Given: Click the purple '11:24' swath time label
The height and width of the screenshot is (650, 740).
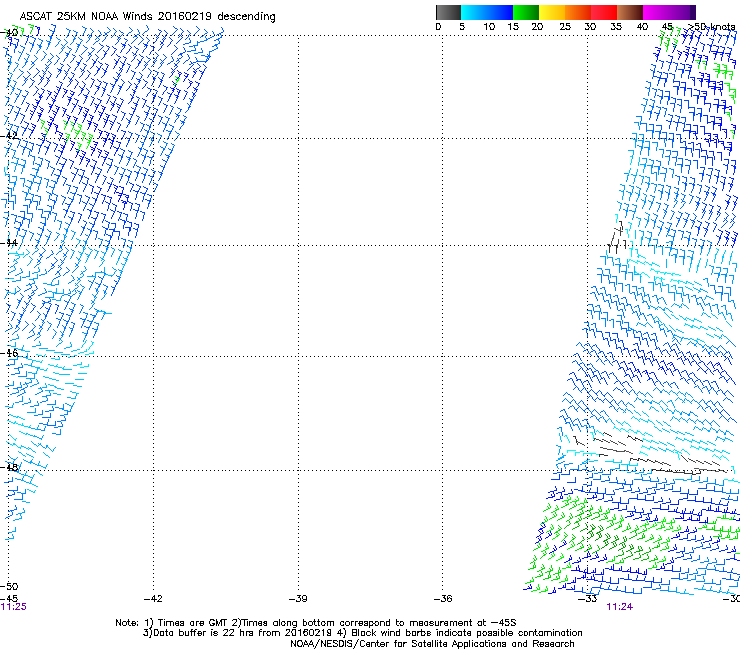Looking at the screenshot, I should [620, 607].
